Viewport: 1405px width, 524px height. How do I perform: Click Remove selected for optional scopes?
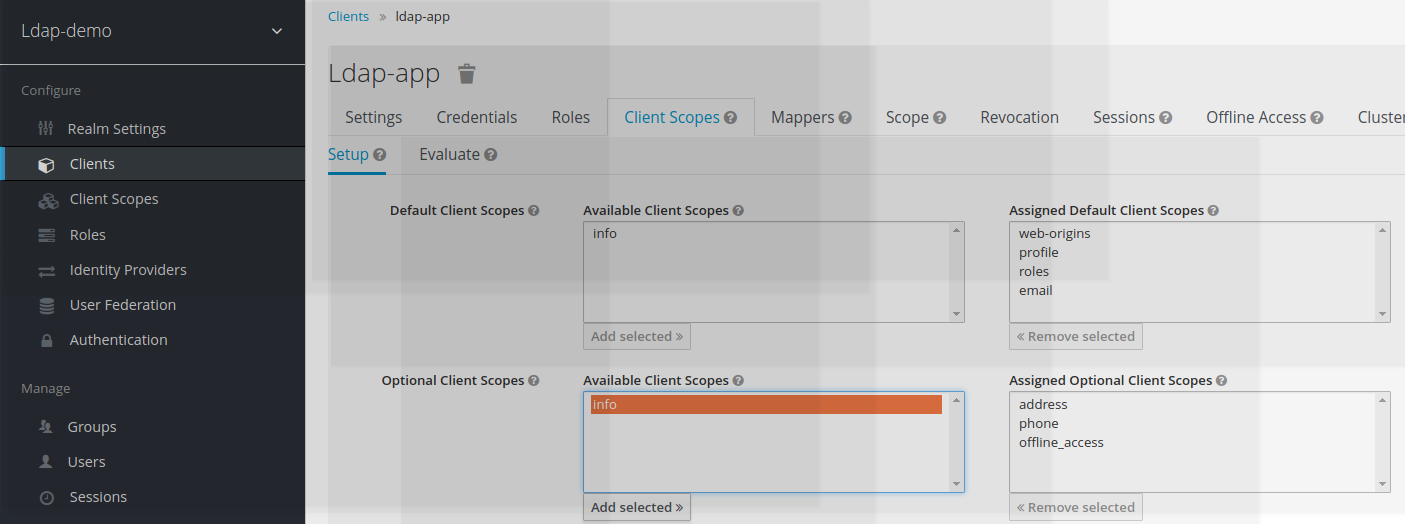(1076, 508)
